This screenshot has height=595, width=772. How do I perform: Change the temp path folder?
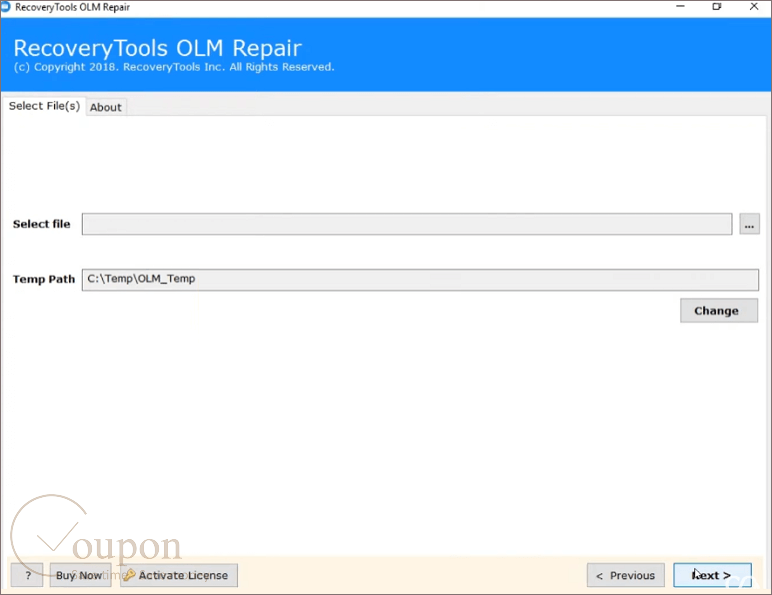(719, 311)
